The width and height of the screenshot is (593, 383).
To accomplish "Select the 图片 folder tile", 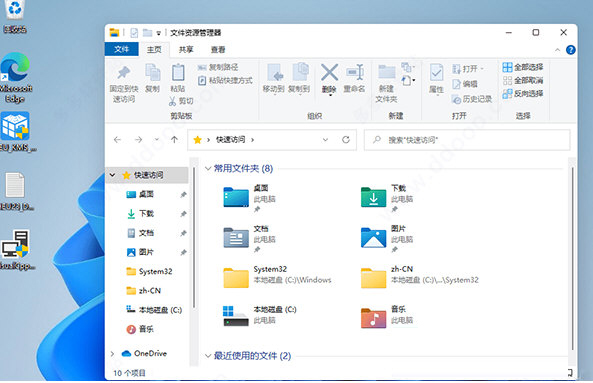I will 387,238.
